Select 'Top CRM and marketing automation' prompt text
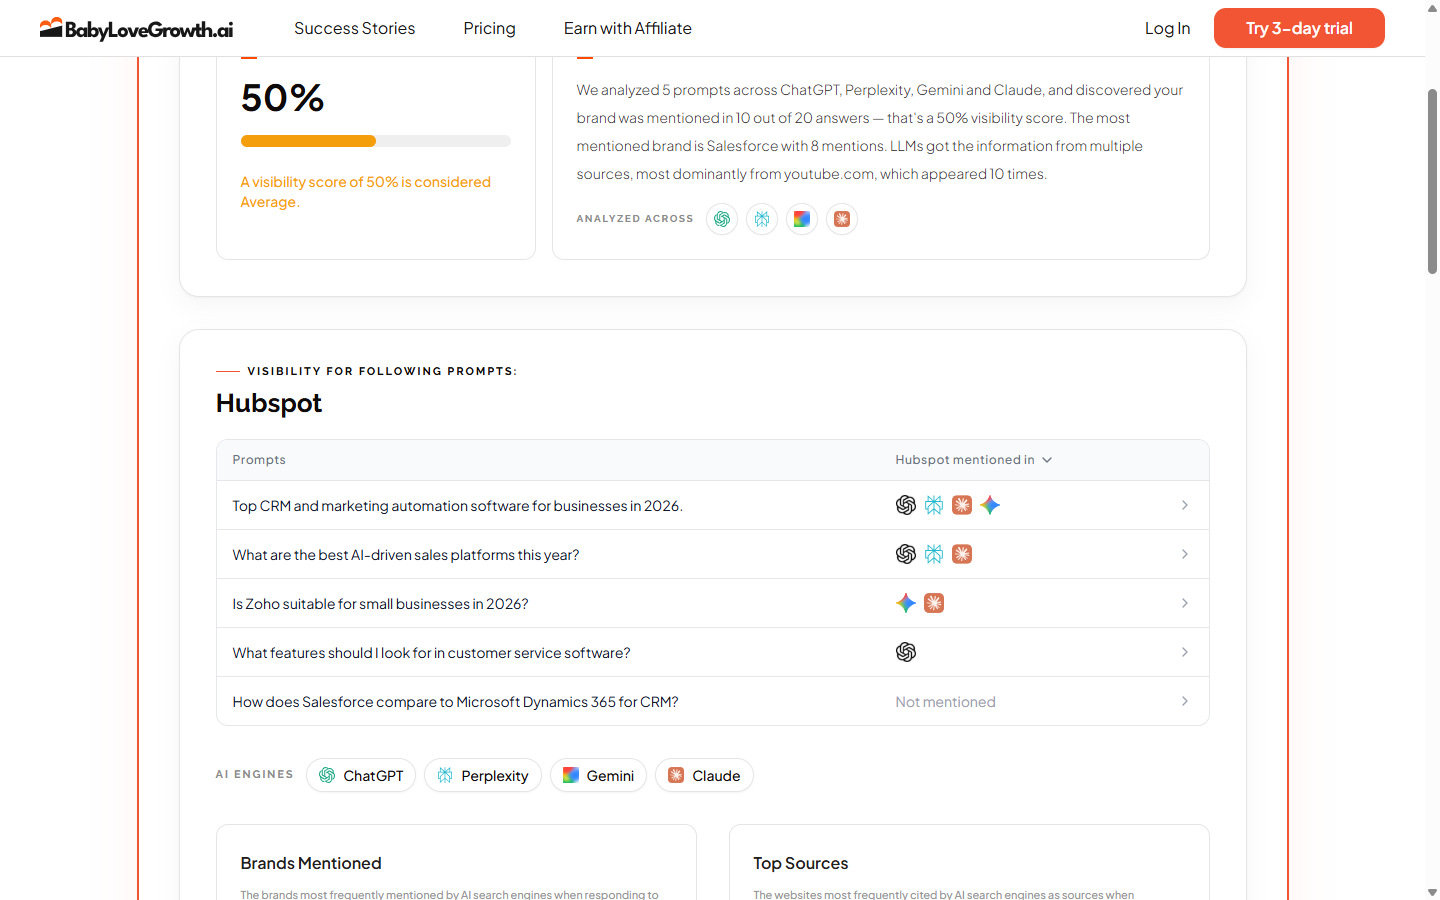The width and height of the screenshot is (1440, 900). coord(457,506)
